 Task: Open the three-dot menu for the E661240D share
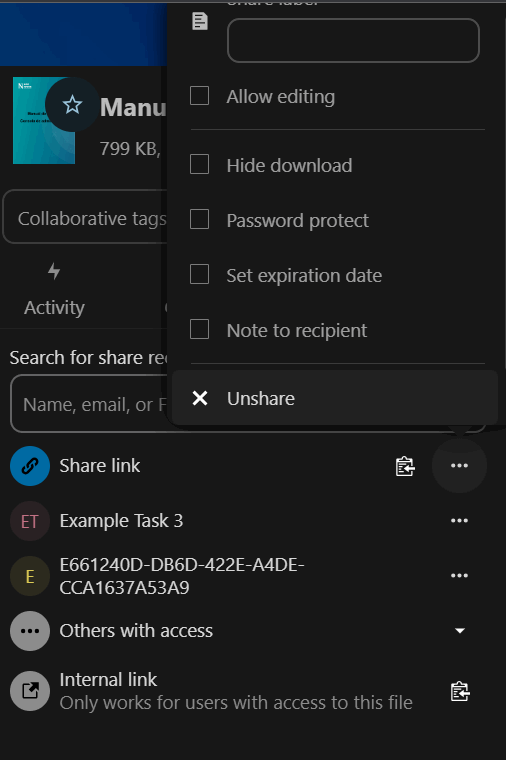tap(459, 575)
